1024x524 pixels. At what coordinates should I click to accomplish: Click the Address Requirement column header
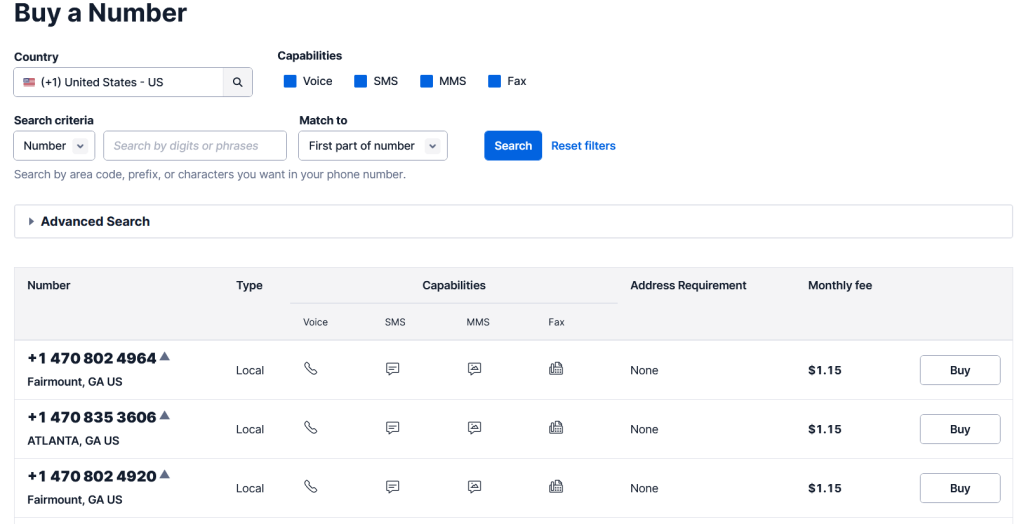[688, 286]
